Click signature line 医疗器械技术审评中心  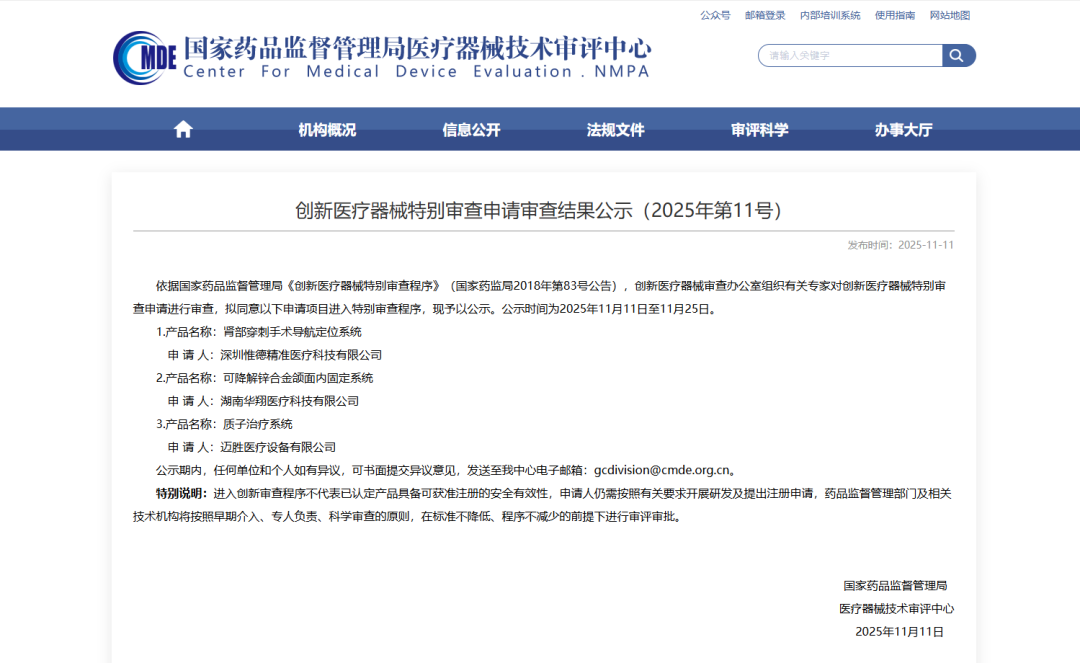click(x=896, y=609)
